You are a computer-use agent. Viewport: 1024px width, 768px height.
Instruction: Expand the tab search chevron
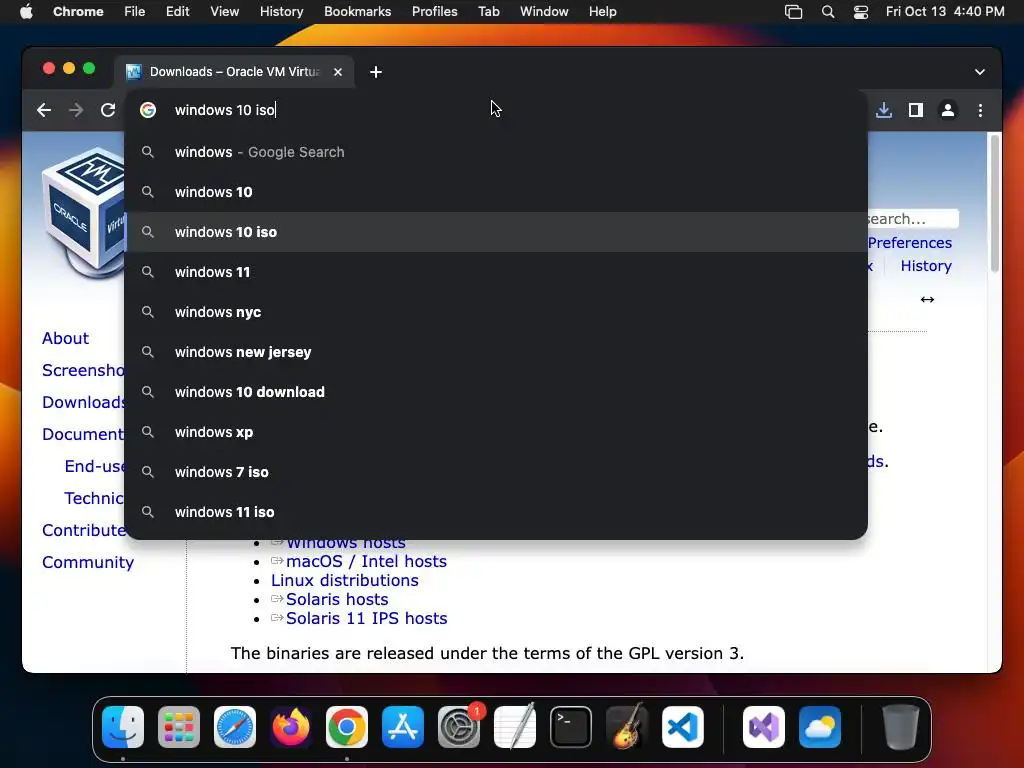coord(980,72)
